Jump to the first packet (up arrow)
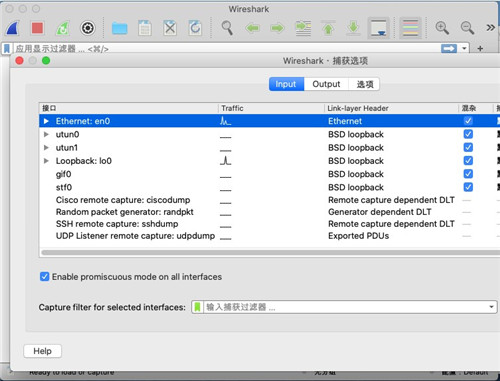Viewport: 500px width, 381px height. coord(328,28)
